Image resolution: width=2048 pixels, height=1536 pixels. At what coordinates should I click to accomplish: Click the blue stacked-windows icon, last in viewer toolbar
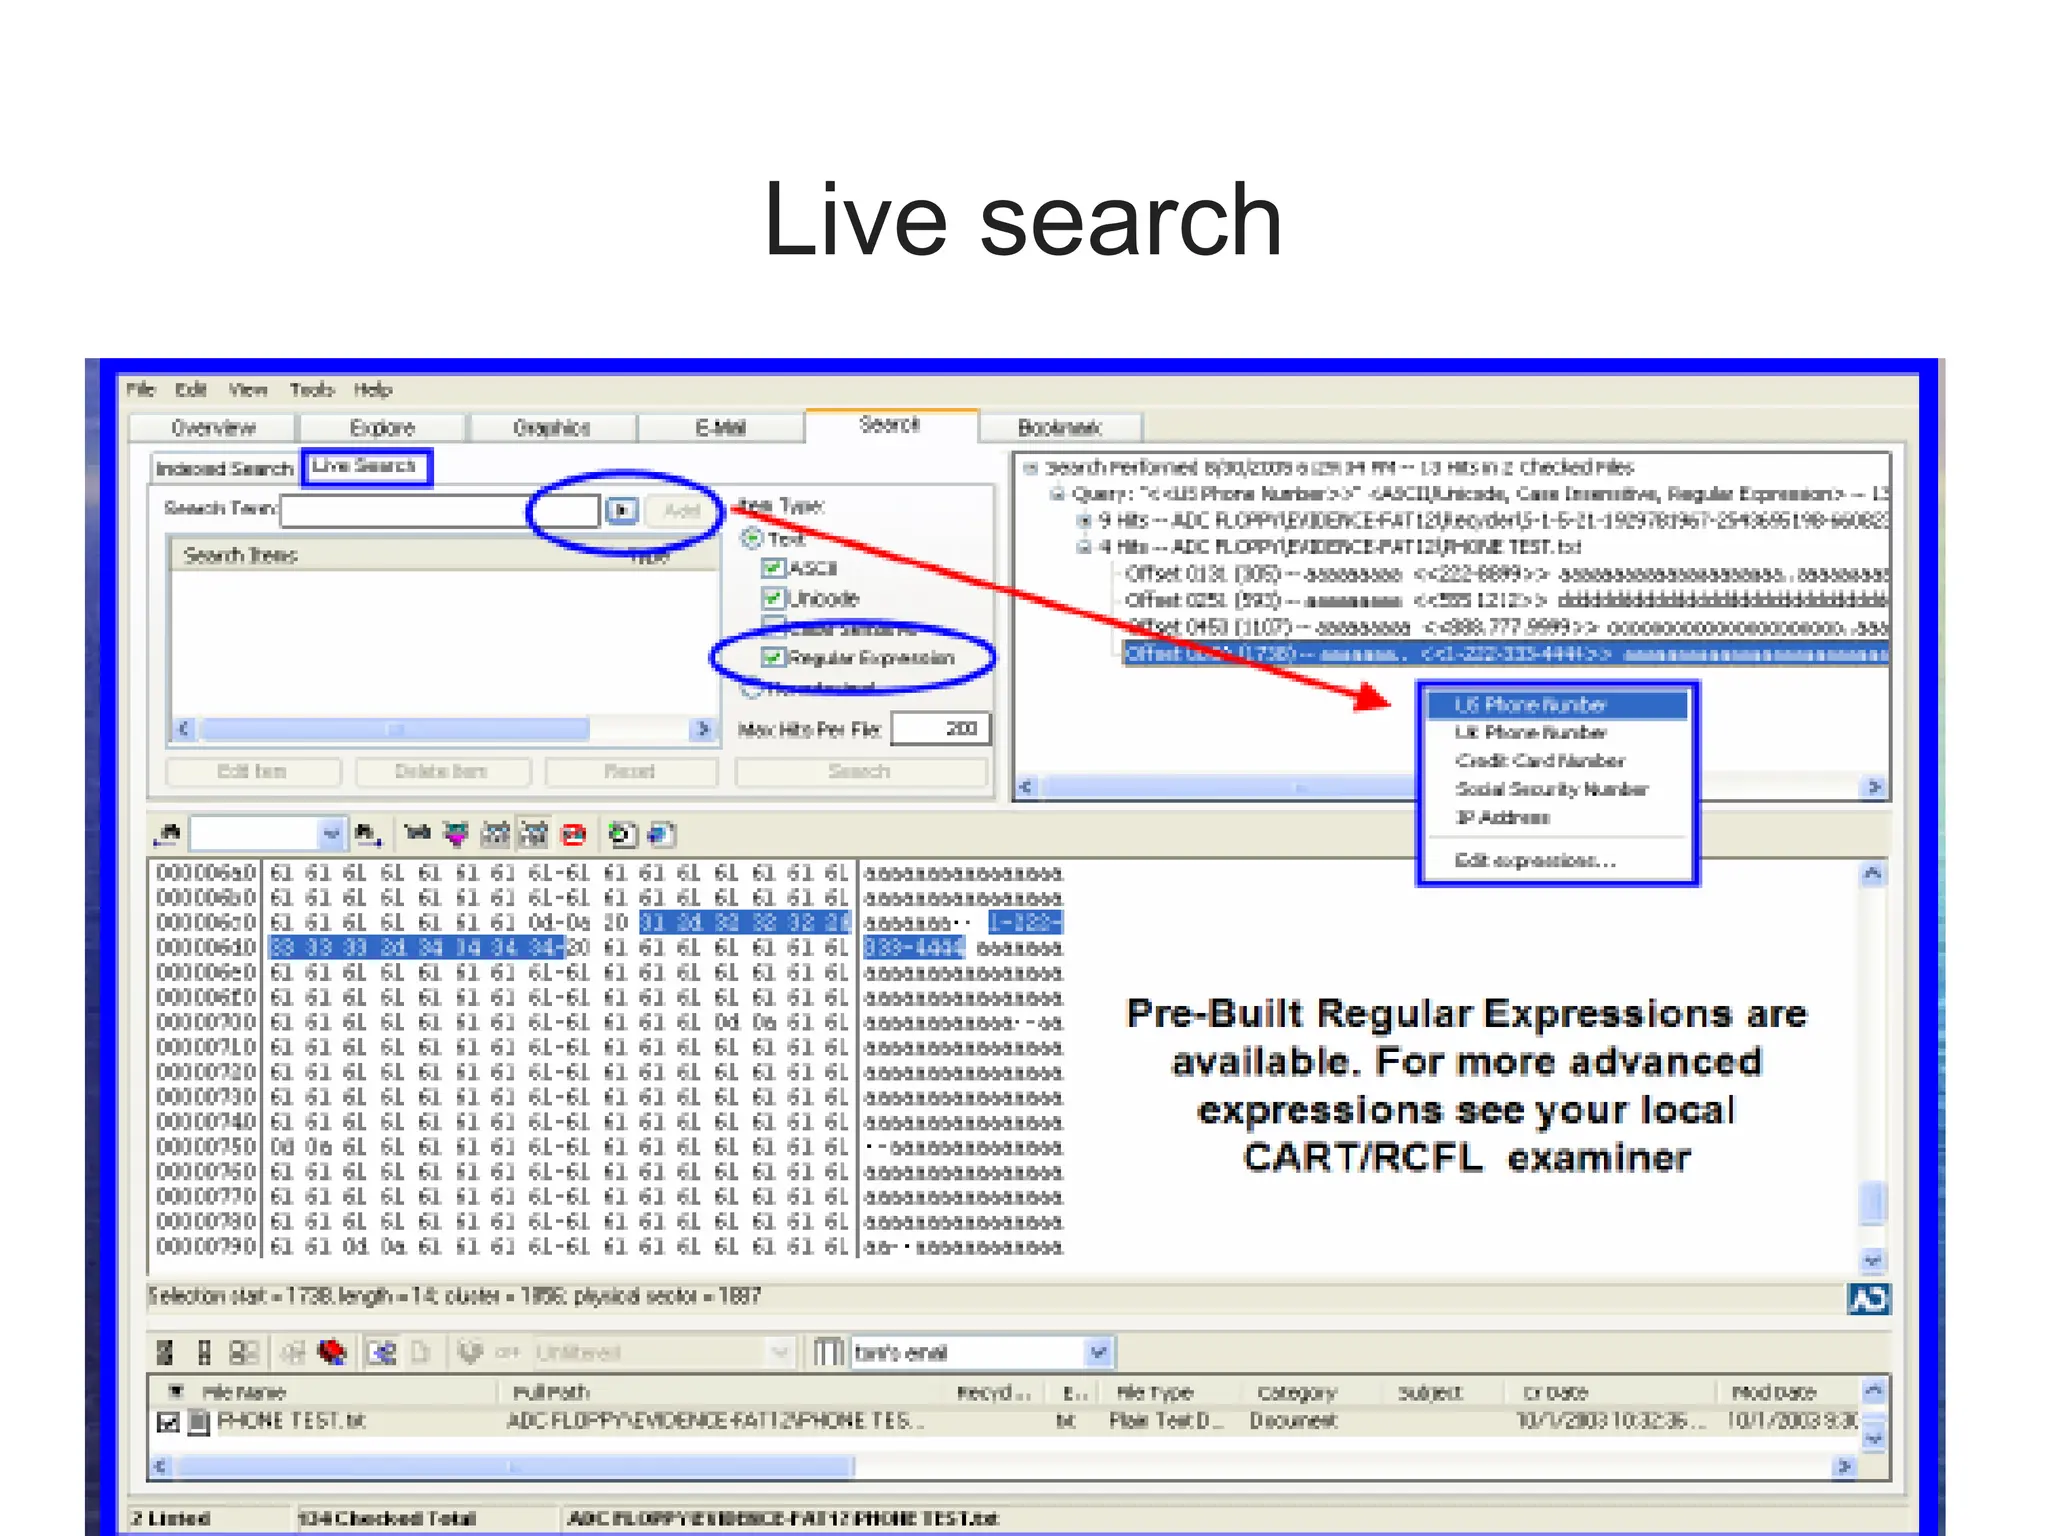[x=661, y=833]
